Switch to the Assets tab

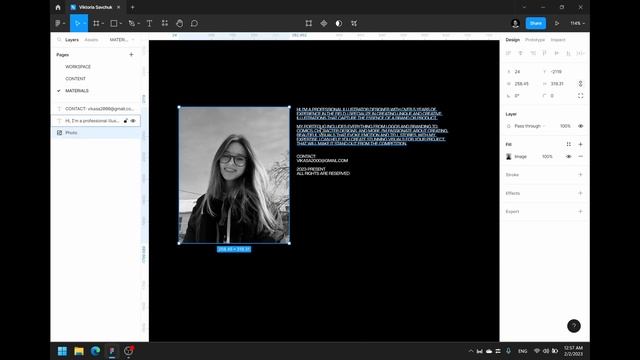(91, 40)
